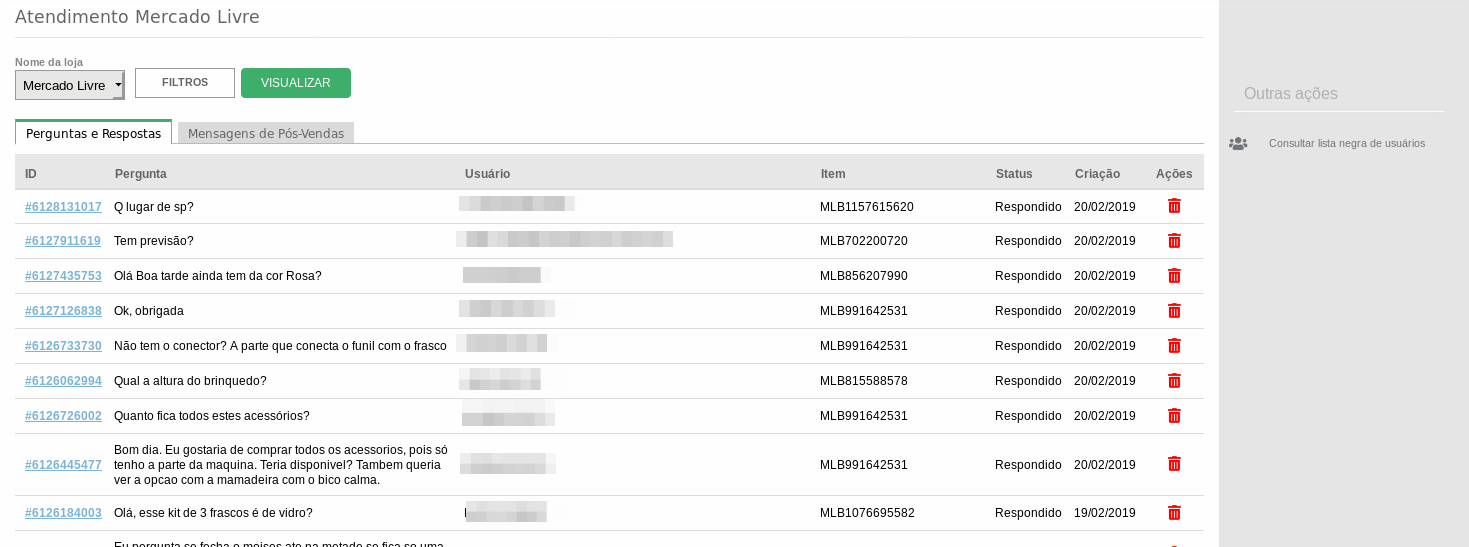
Task: Switch to Mensagens de Pós-Vendas tab
Action: pyautogui.click(x=266, y=133)
